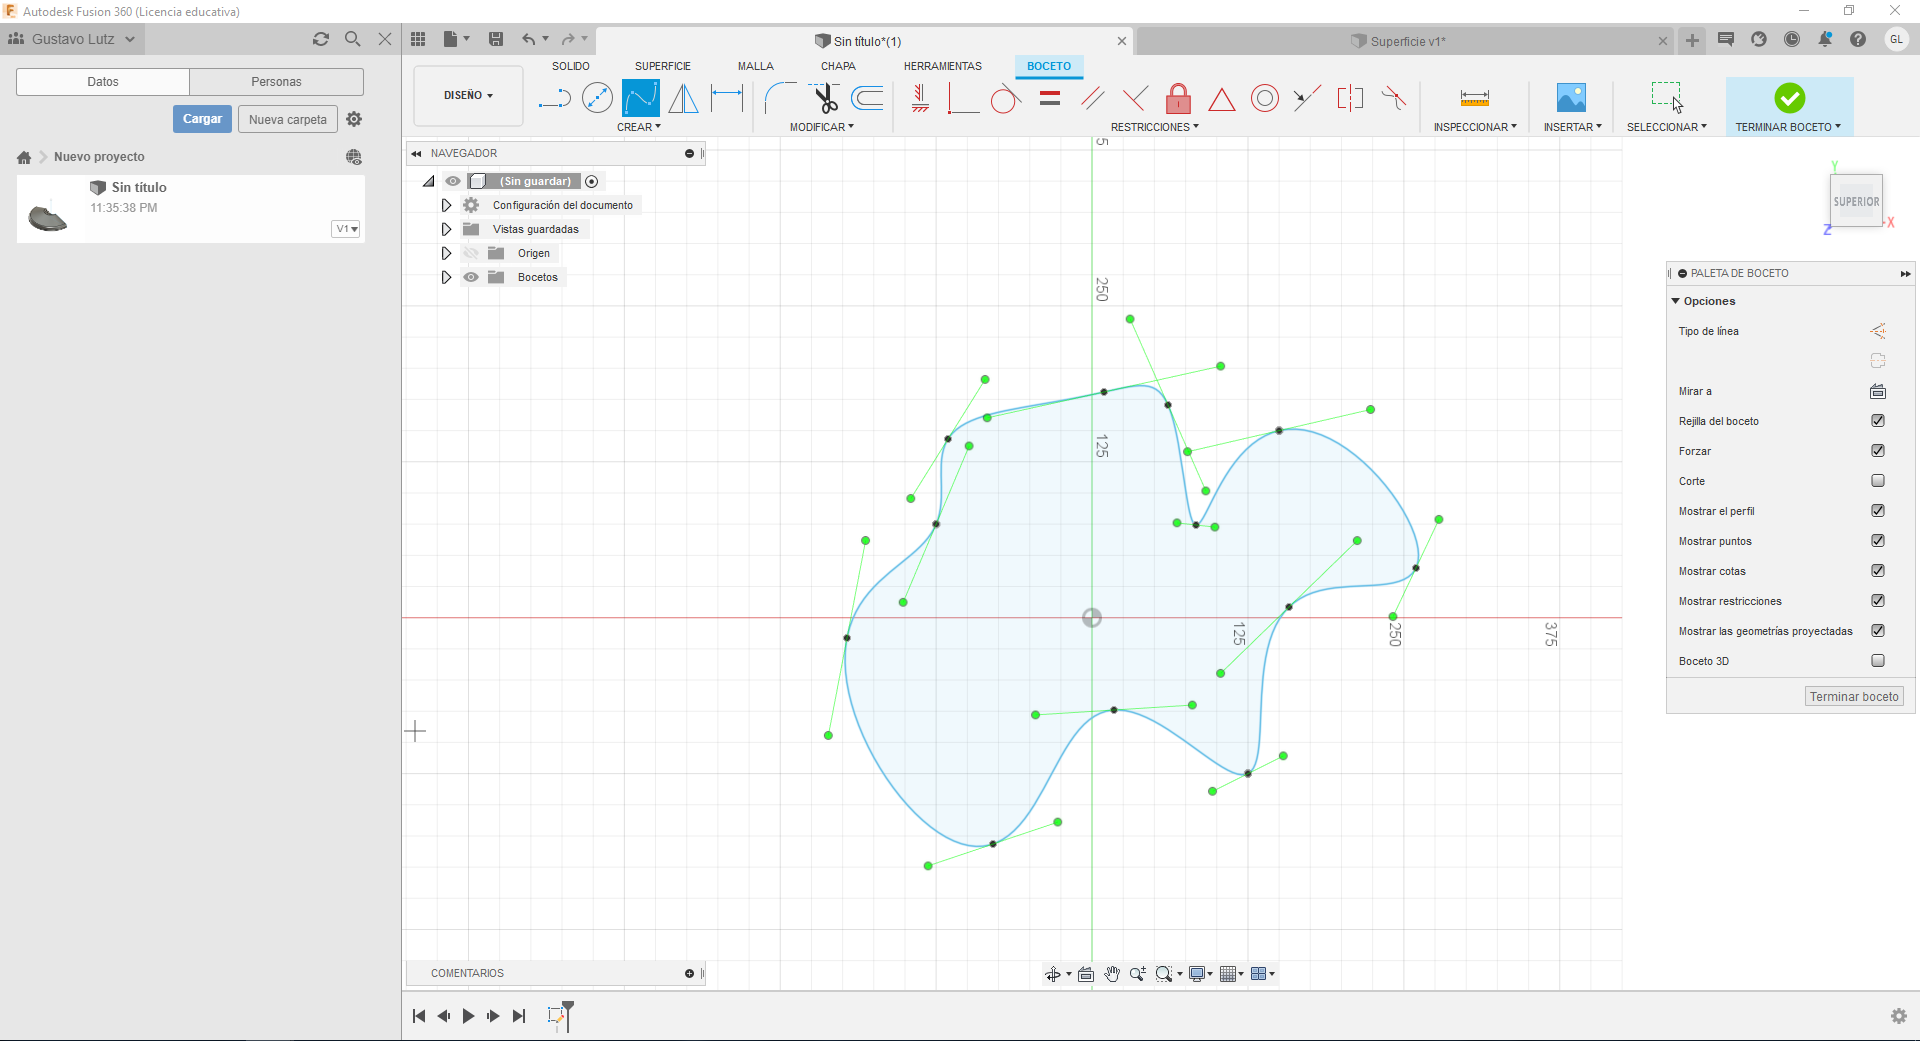1920x1041 pixels.
Task: Toggle Mostrar puntos checkbox
Action: pyautogui.click(x=1878, y=541)
